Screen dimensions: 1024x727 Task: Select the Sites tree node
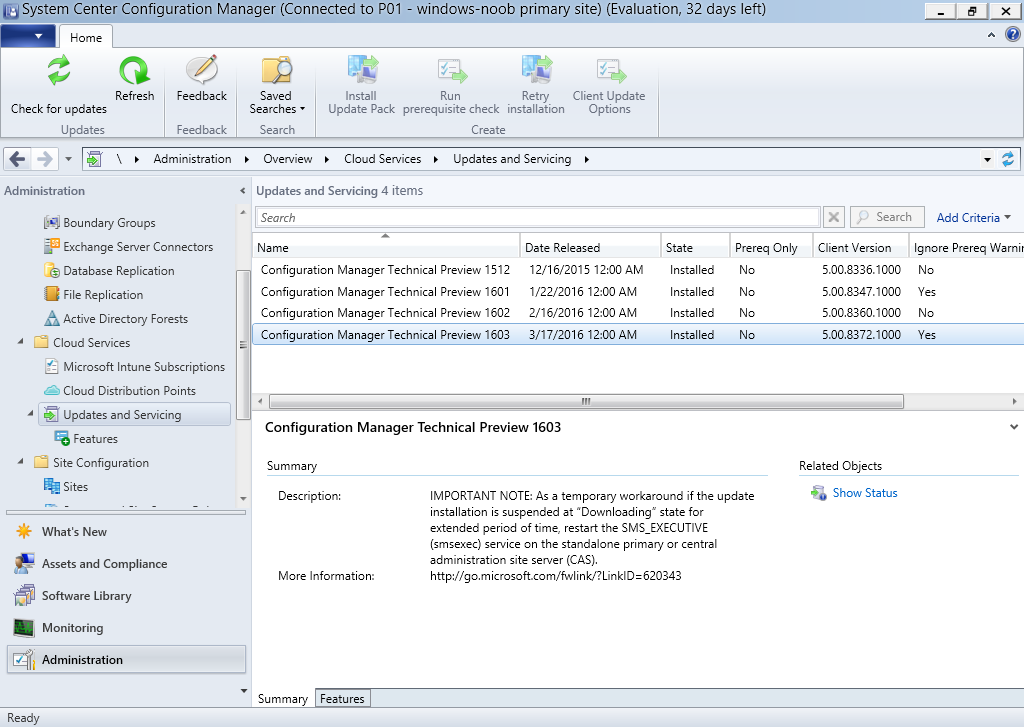click(x=75, y=487)
